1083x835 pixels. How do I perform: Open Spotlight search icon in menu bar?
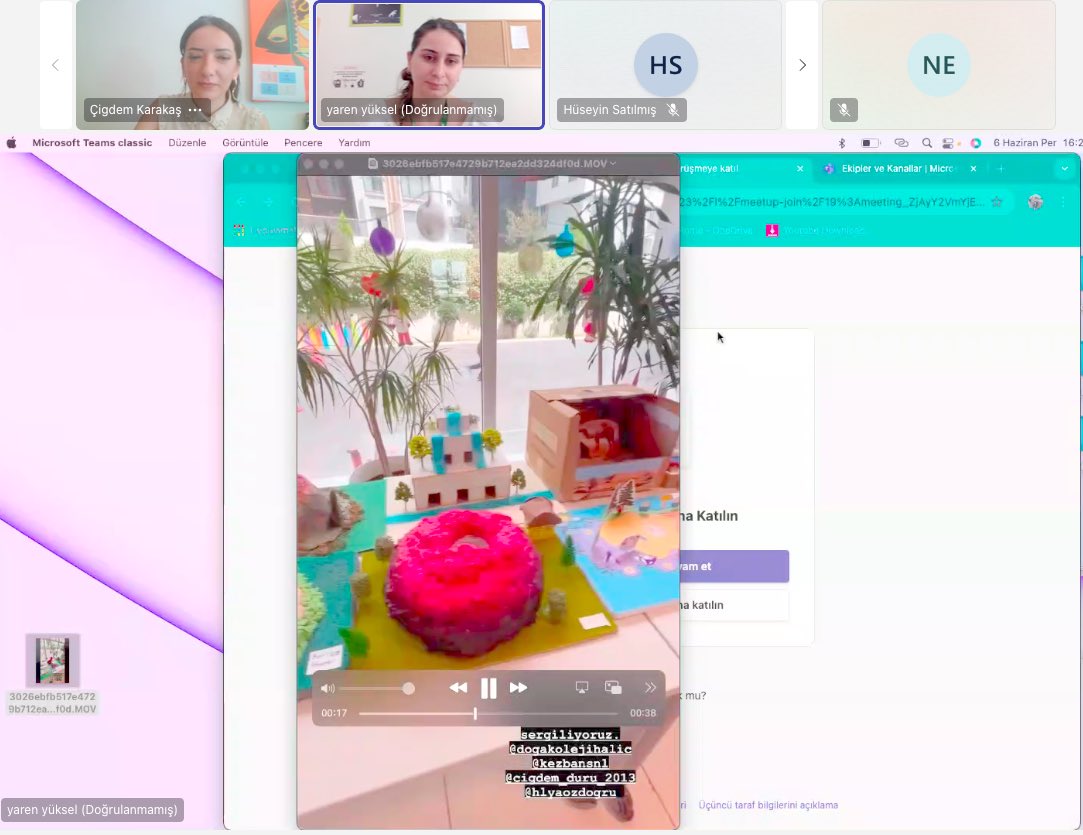click(x=927, y=143)
